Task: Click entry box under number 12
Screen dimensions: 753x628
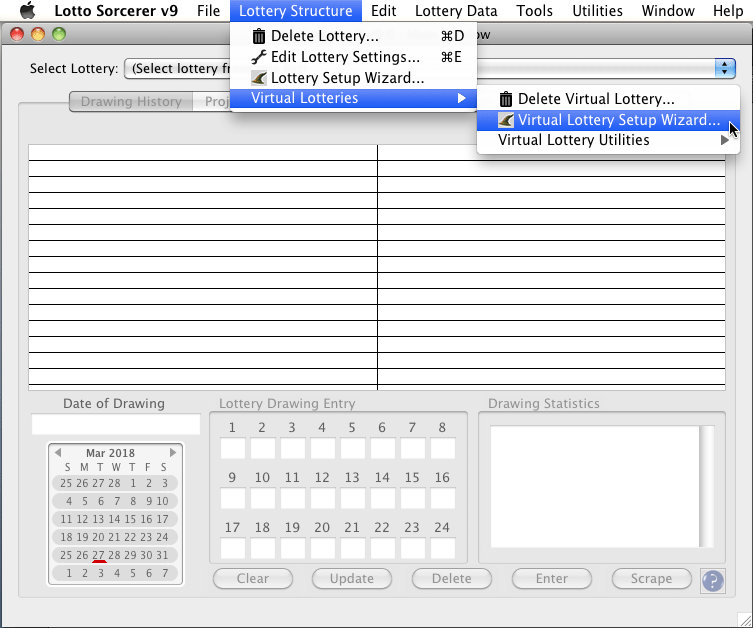Action: tap(322, 498)
